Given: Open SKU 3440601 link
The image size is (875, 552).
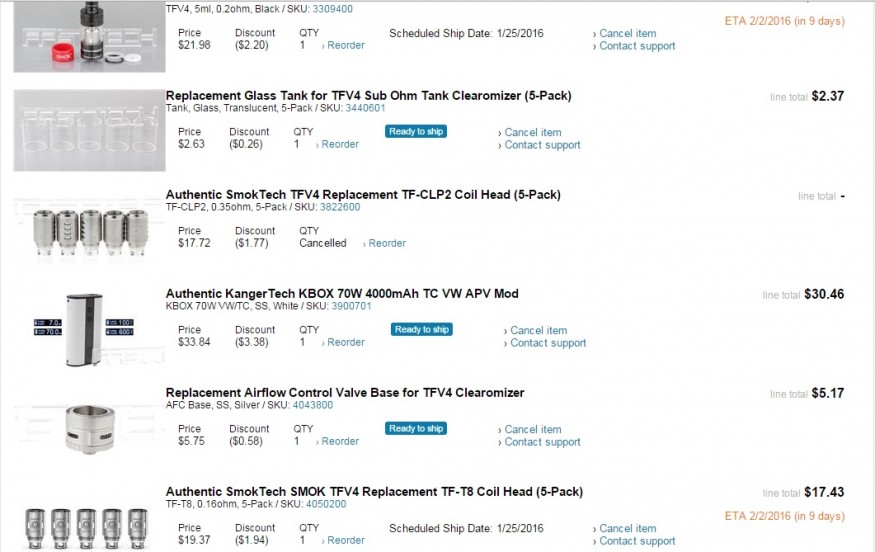Looking at the screenshot, I should 365,108.
